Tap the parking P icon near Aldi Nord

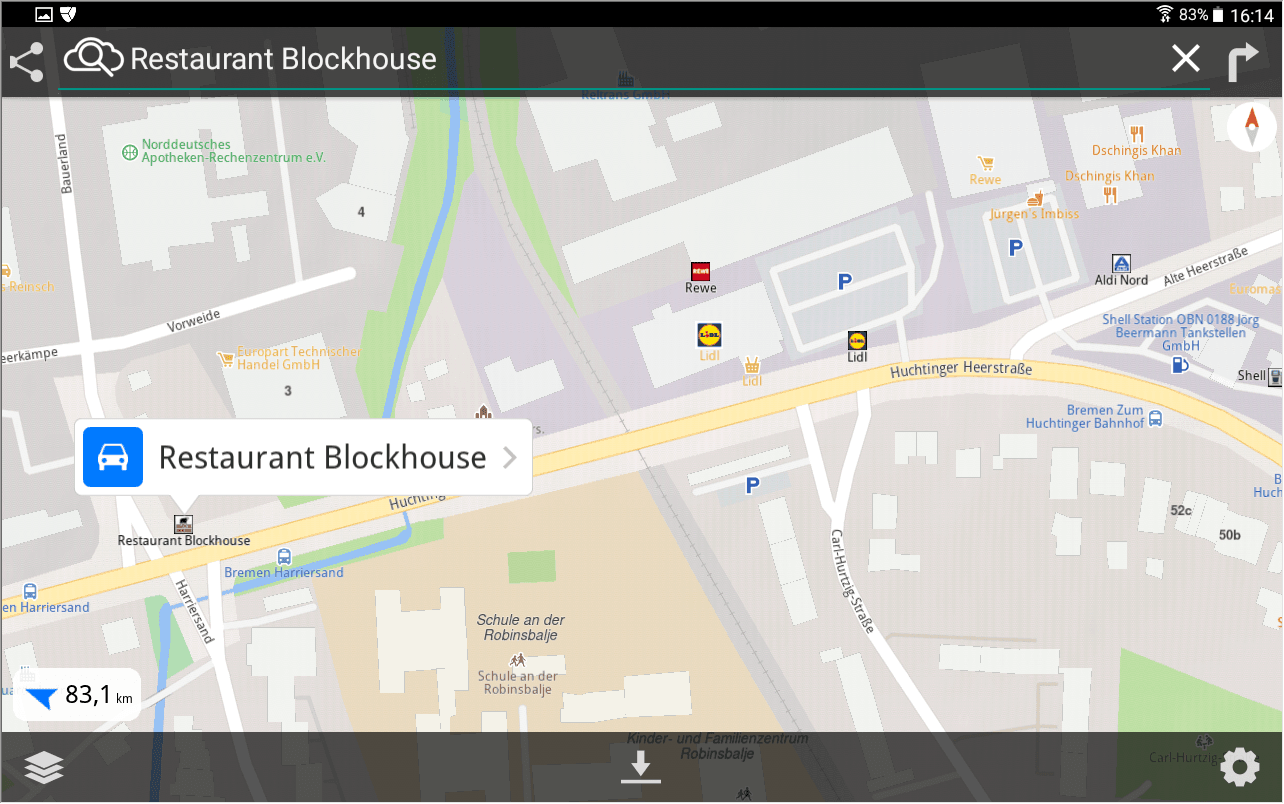pos(1016,247)
